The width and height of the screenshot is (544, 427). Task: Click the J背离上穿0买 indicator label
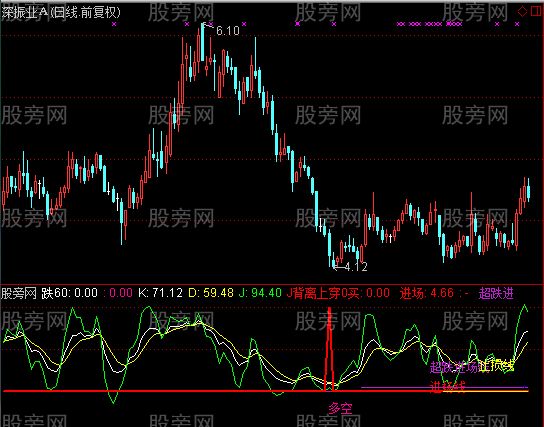point(323,293)
